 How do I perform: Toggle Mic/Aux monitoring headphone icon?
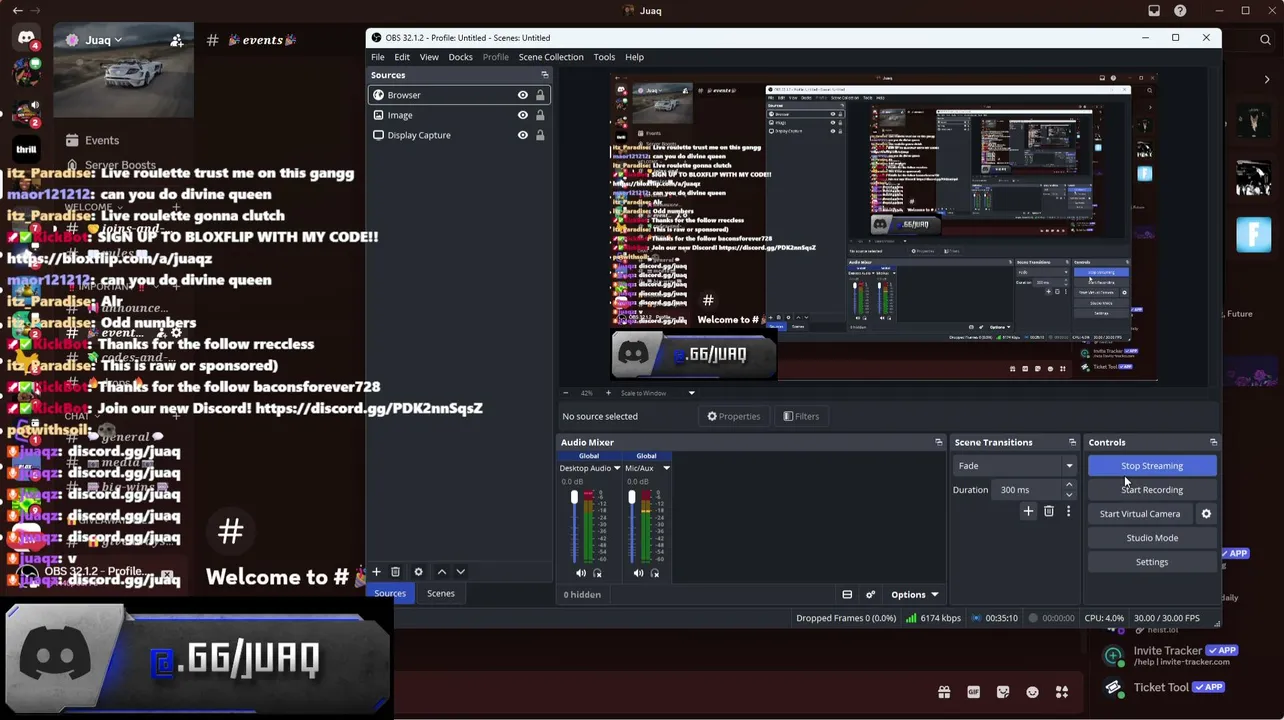click(x=655, y=573)
